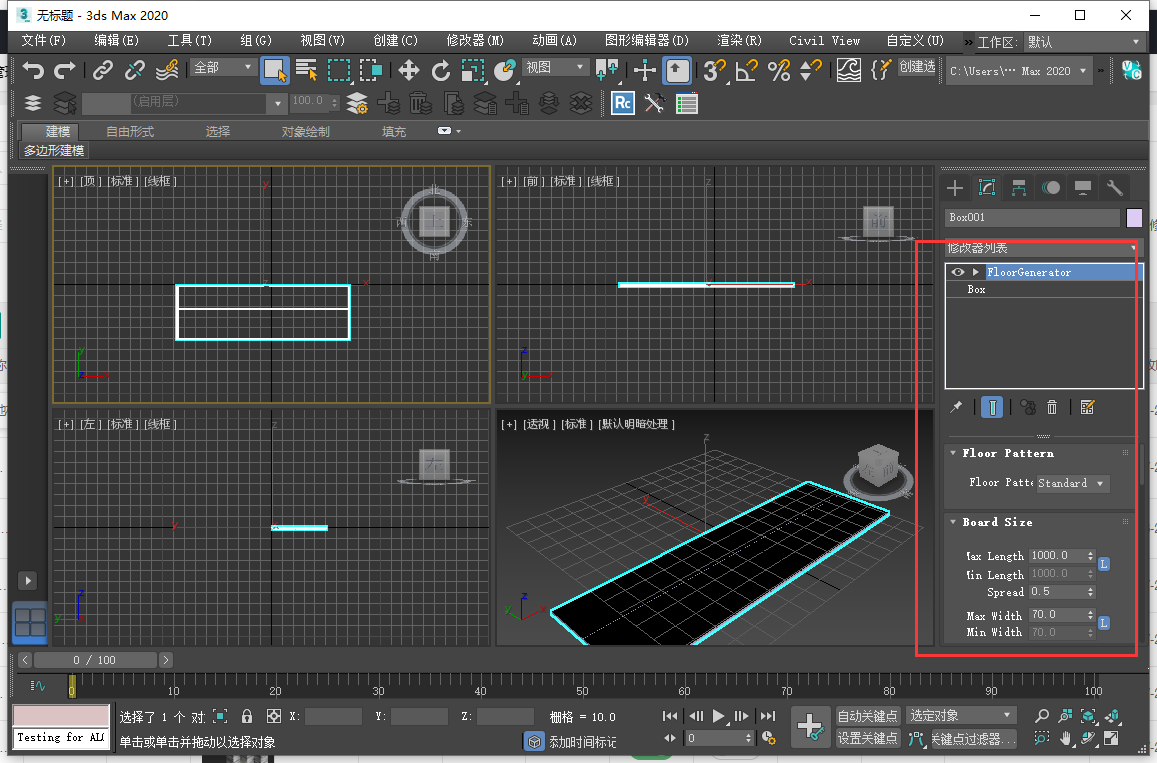This screenshot has height=763, width=1157.
Task: Toggle Window/Crossing selection mode
Action: [370, 71]
